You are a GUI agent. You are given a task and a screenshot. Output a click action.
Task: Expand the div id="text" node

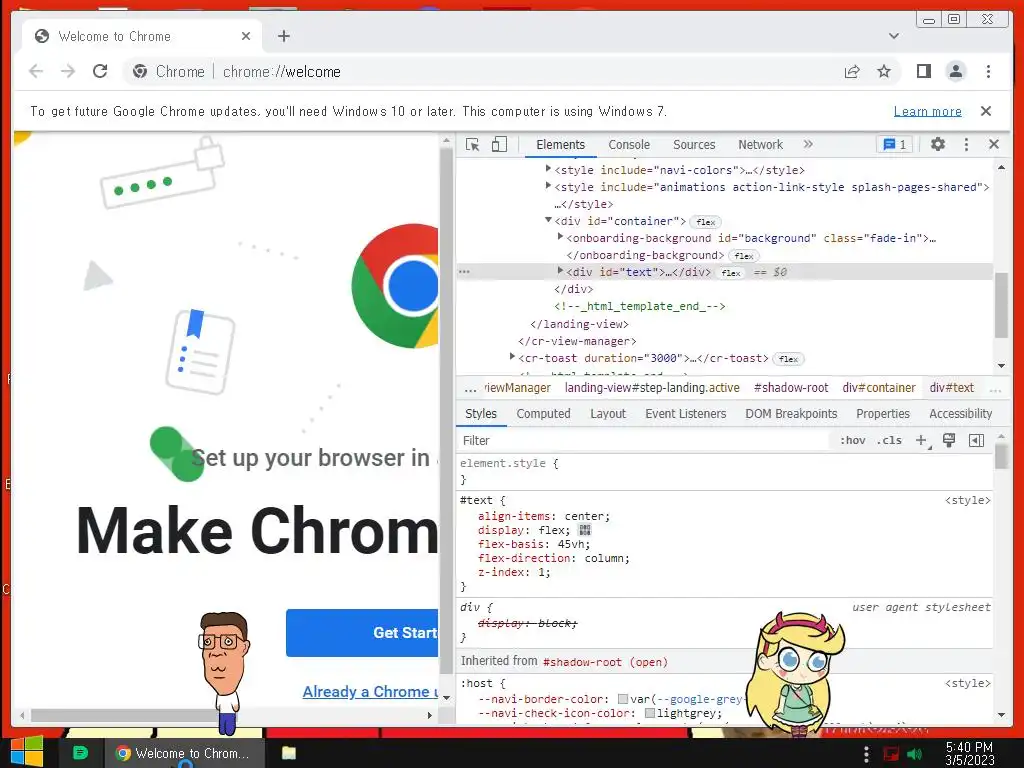[560, 271]
